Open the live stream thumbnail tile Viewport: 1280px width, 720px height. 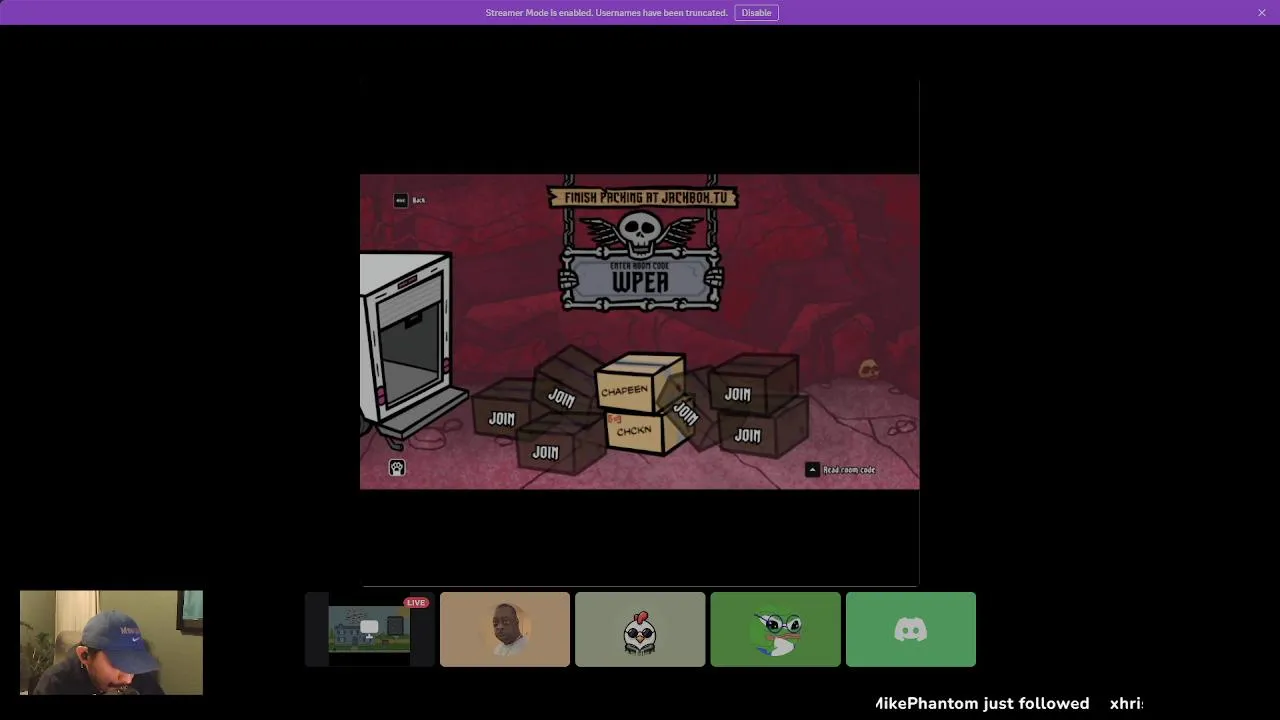tap(370, 629)
